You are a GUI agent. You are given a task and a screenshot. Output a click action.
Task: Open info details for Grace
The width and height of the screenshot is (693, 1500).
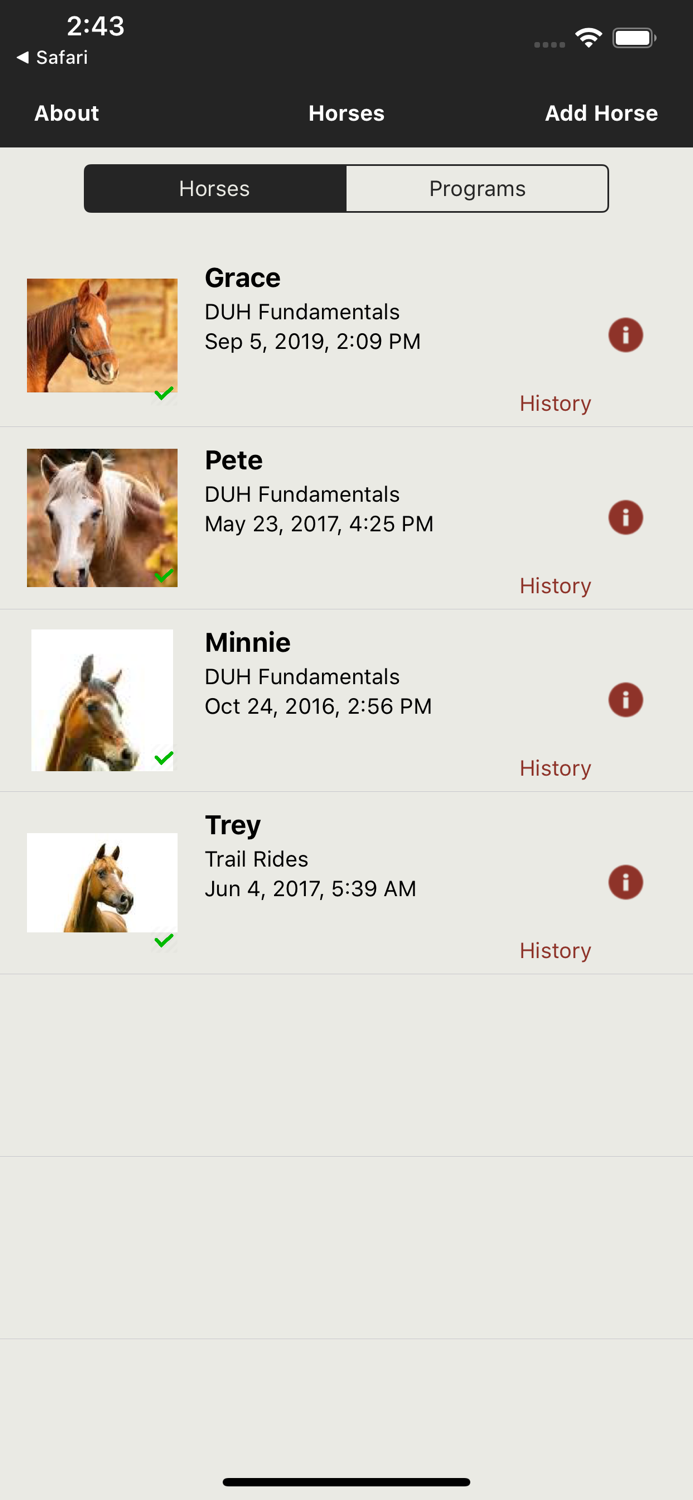625,335
